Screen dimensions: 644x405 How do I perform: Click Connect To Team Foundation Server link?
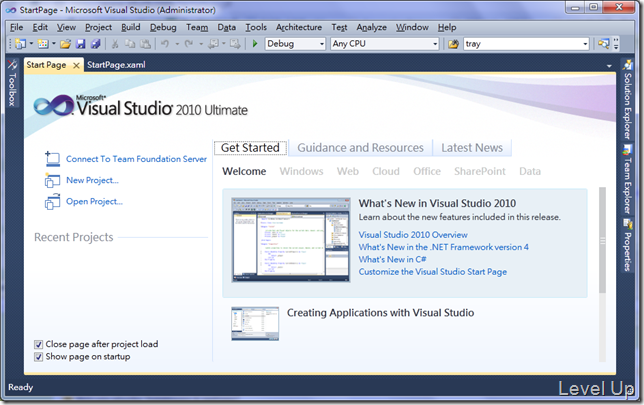click(x=136, y=159)
